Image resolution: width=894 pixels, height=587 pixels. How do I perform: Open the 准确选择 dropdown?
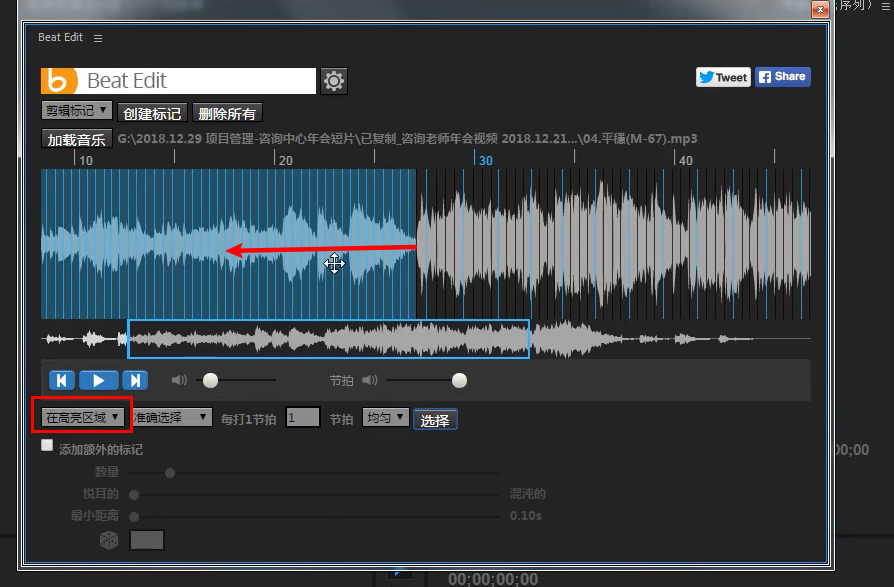click(x=172, y=418)
